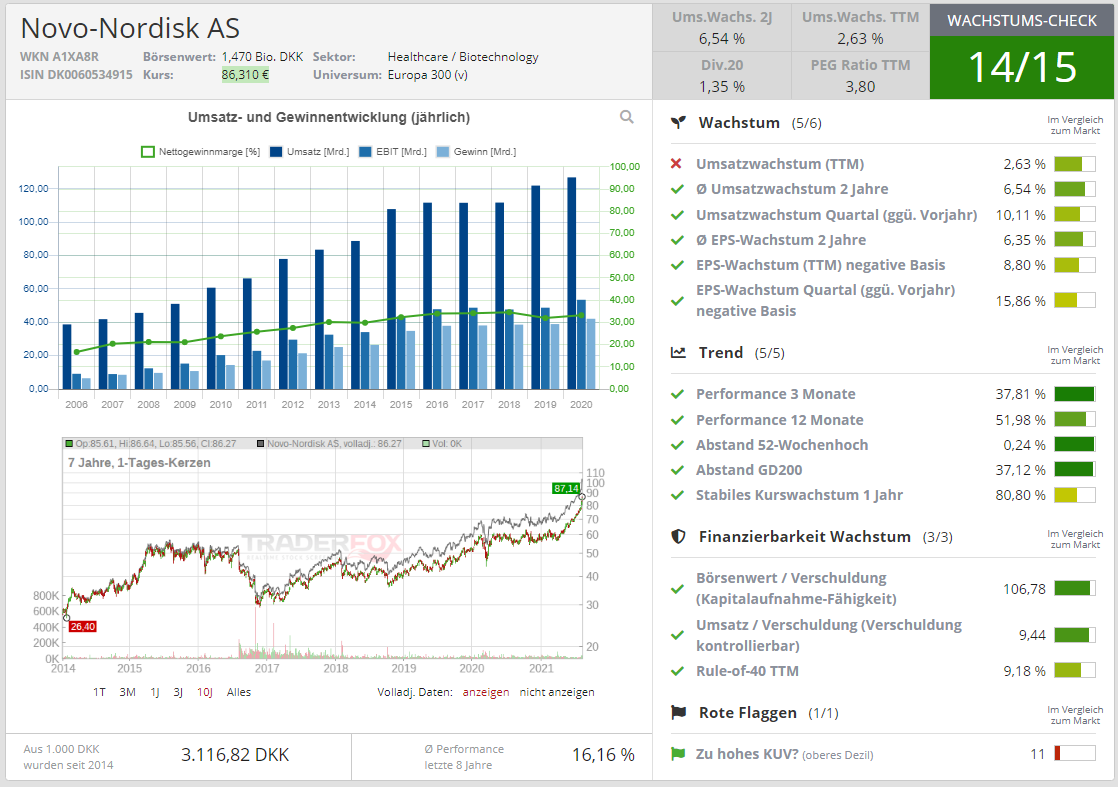The height and width of the screenshot is (787, 1118).
Task: Click the highlighted Kurs value 86,310 €
Action: click(x=245, y=74)
